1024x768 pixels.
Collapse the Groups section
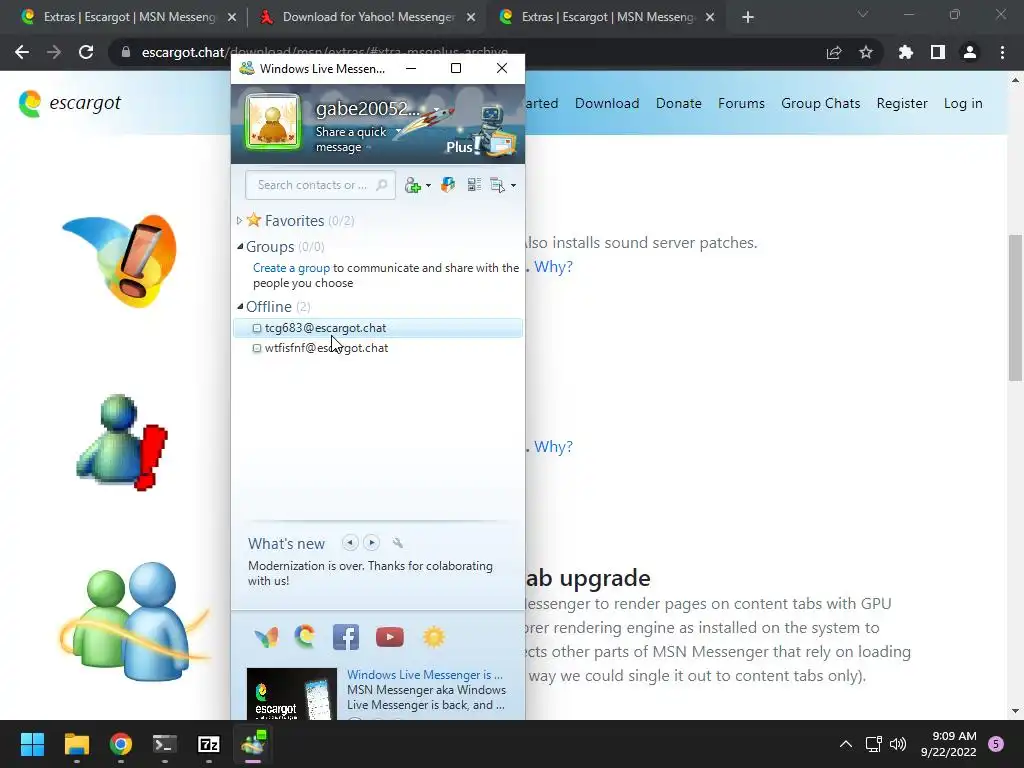[x=240, y=246]
